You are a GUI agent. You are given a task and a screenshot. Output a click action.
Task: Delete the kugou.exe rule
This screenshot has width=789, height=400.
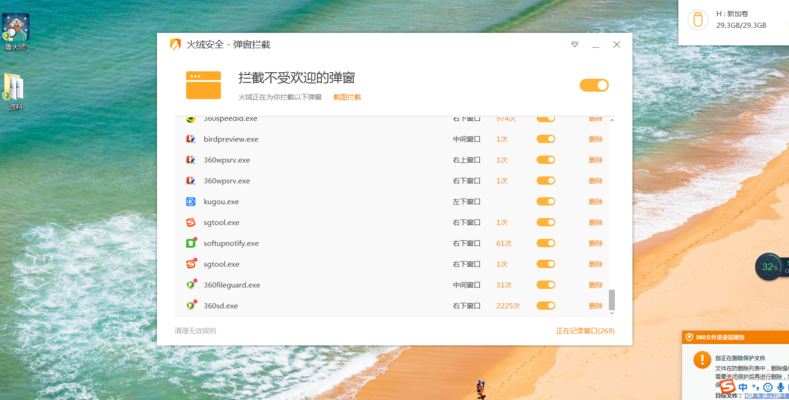596,201
